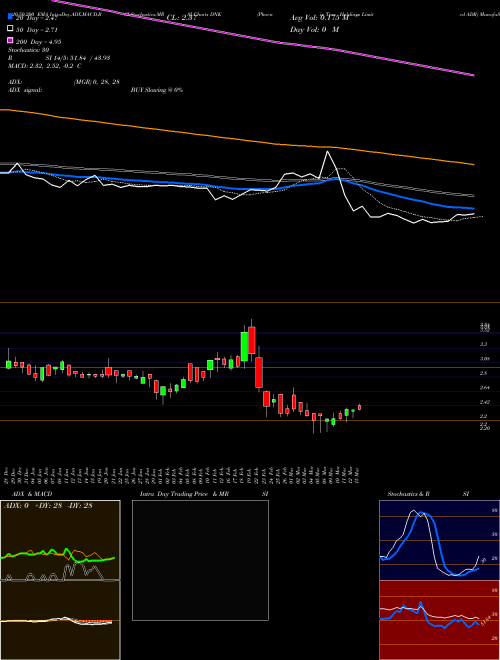Click the 'Stochastics & R' panel title
The image size is (500, 660).
[409, 494]
